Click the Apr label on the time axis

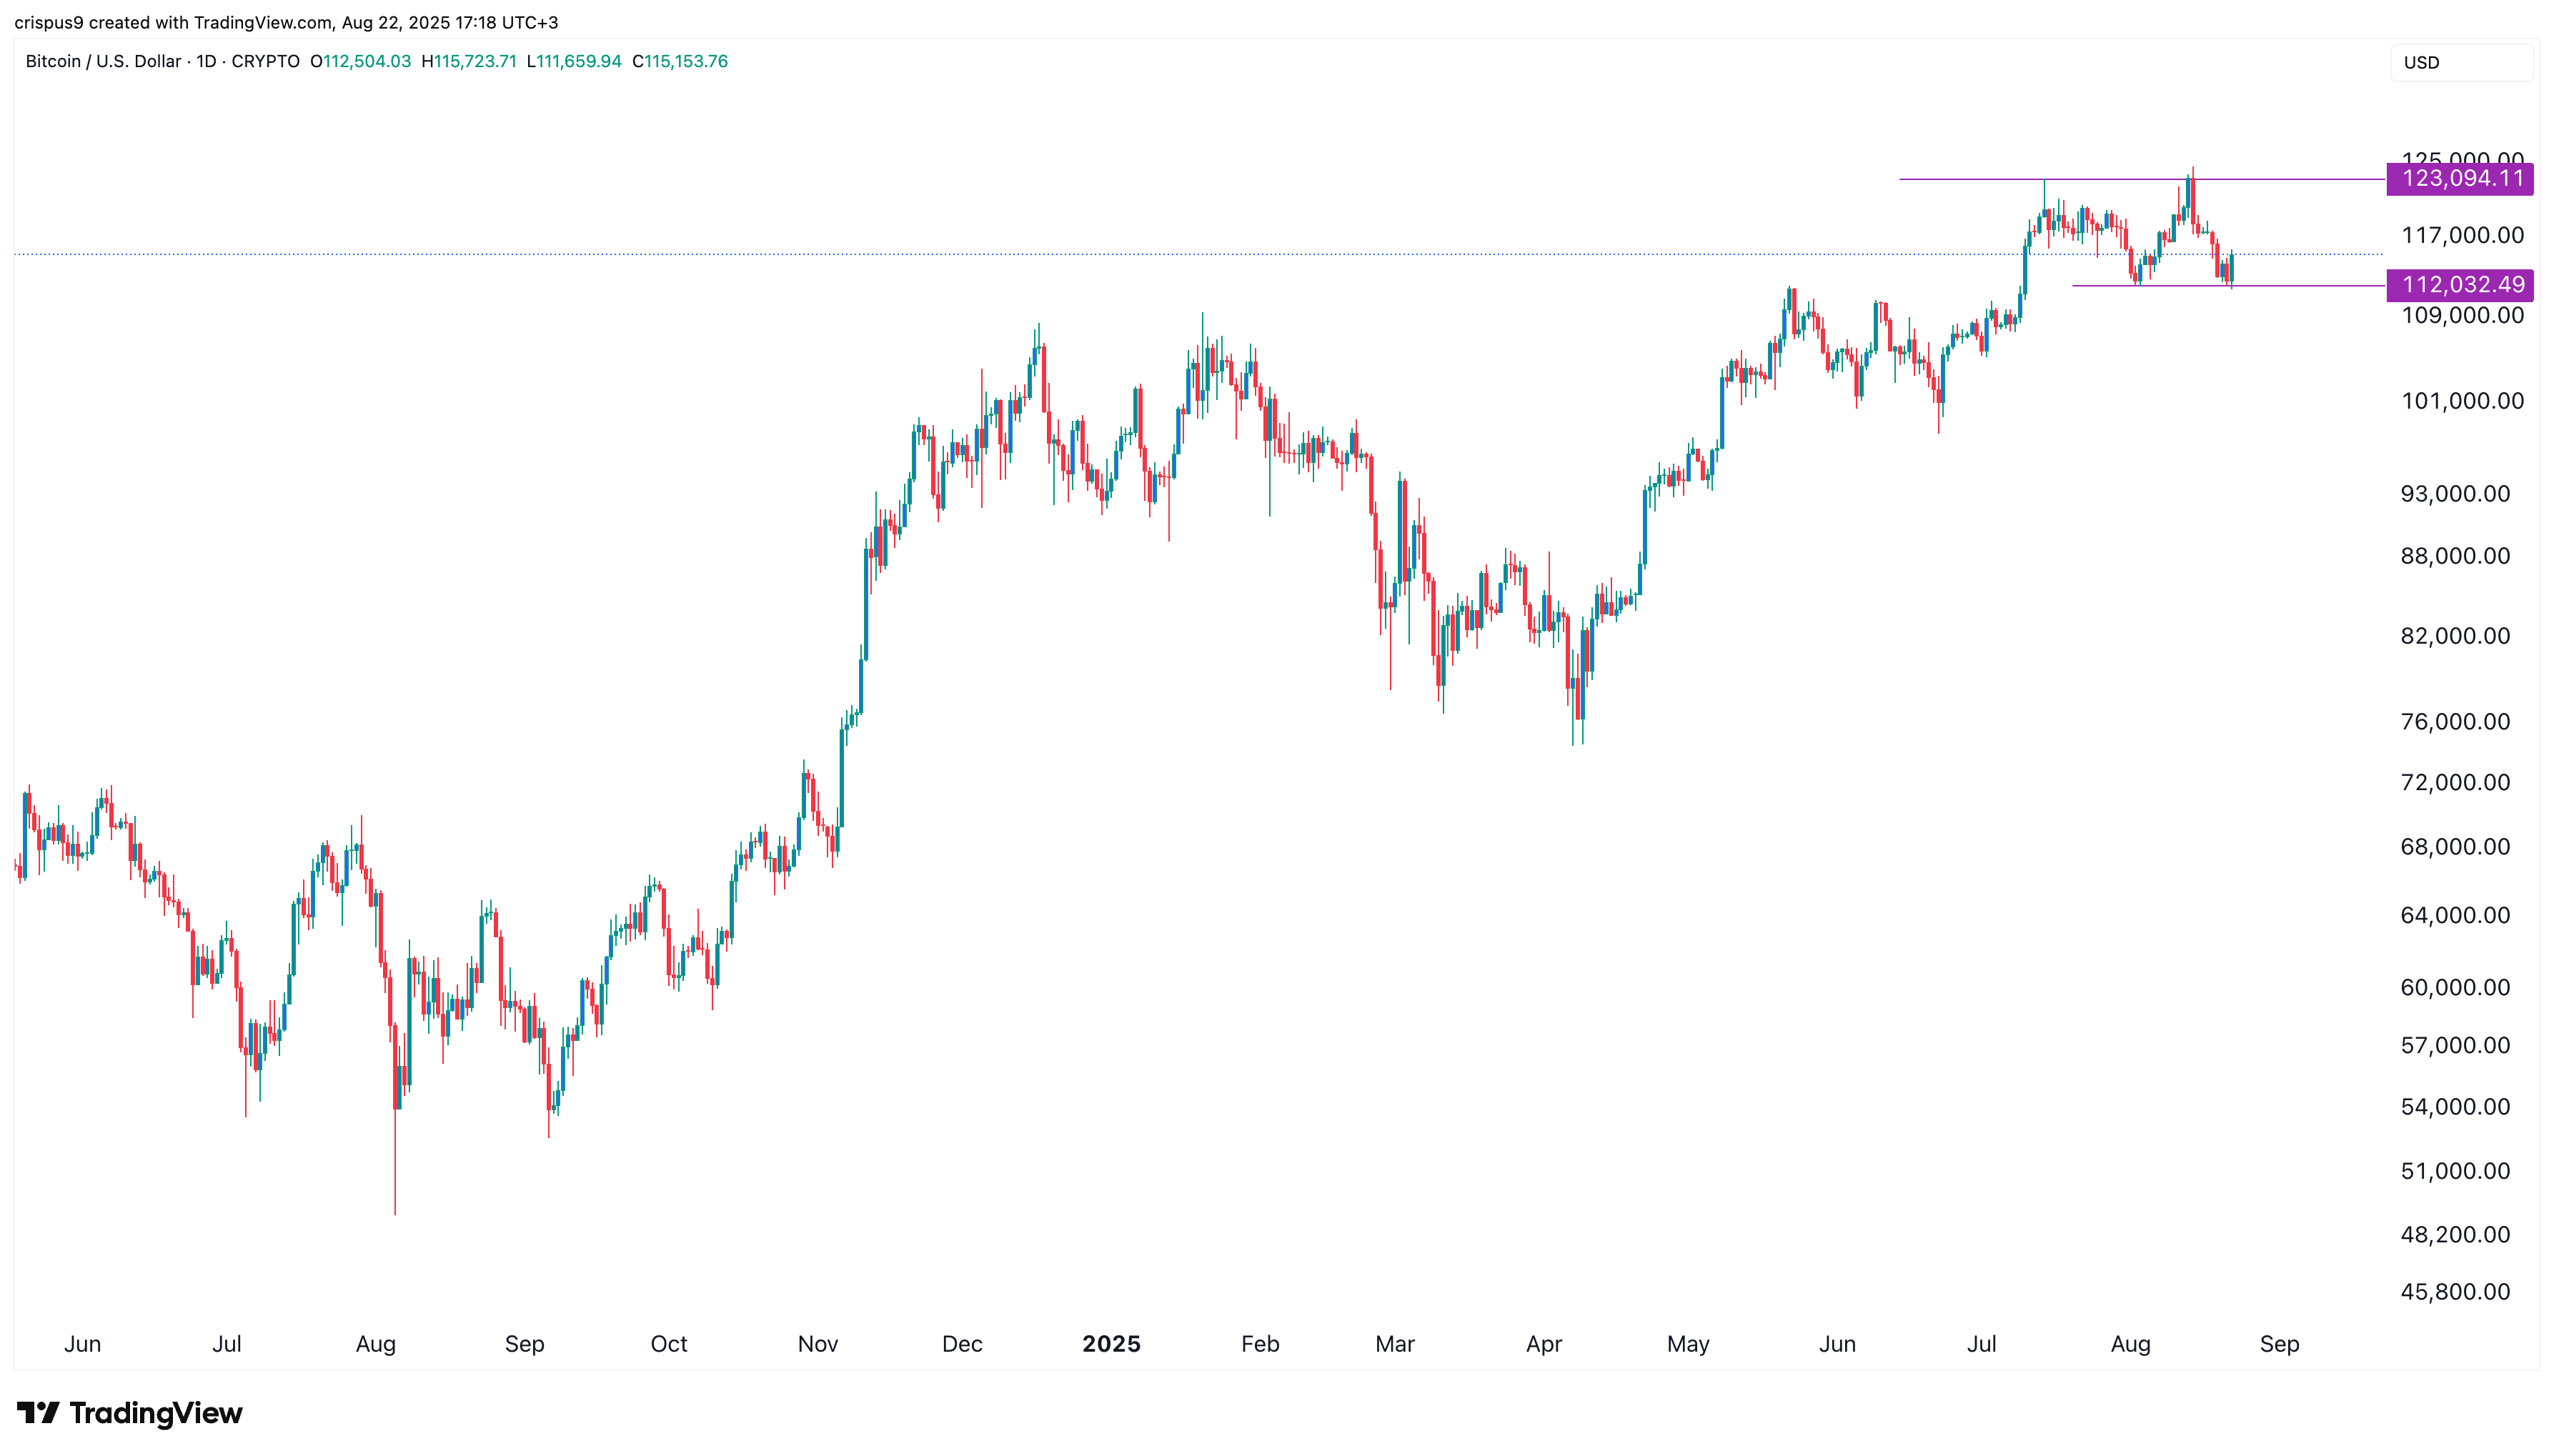[1543, 1344]
